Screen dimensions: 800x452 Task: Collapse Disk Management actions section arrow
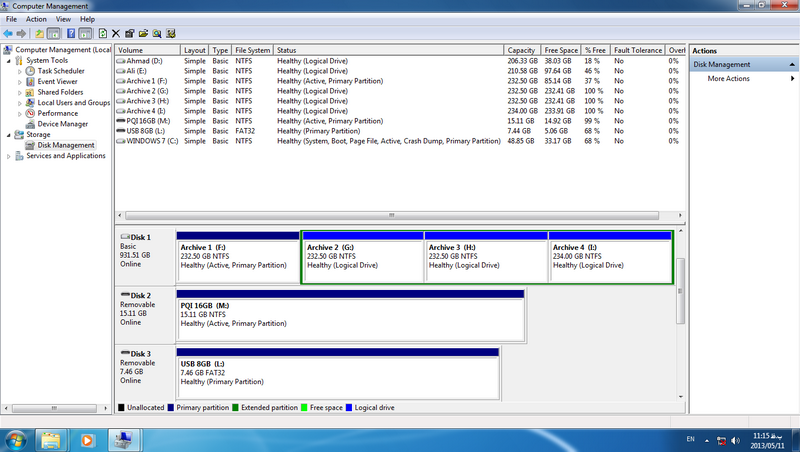click(792, 65)
